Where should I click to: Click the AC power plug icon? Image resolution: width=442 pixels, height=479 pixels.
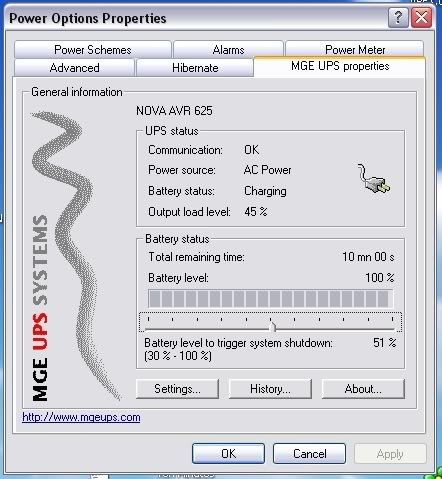click(374, 179)
